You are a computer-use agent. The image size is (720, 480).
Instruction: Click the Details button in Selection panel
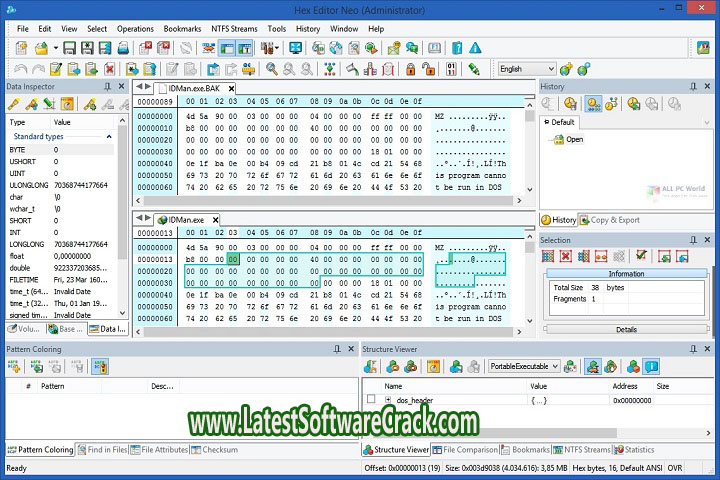tap(626, 329)
